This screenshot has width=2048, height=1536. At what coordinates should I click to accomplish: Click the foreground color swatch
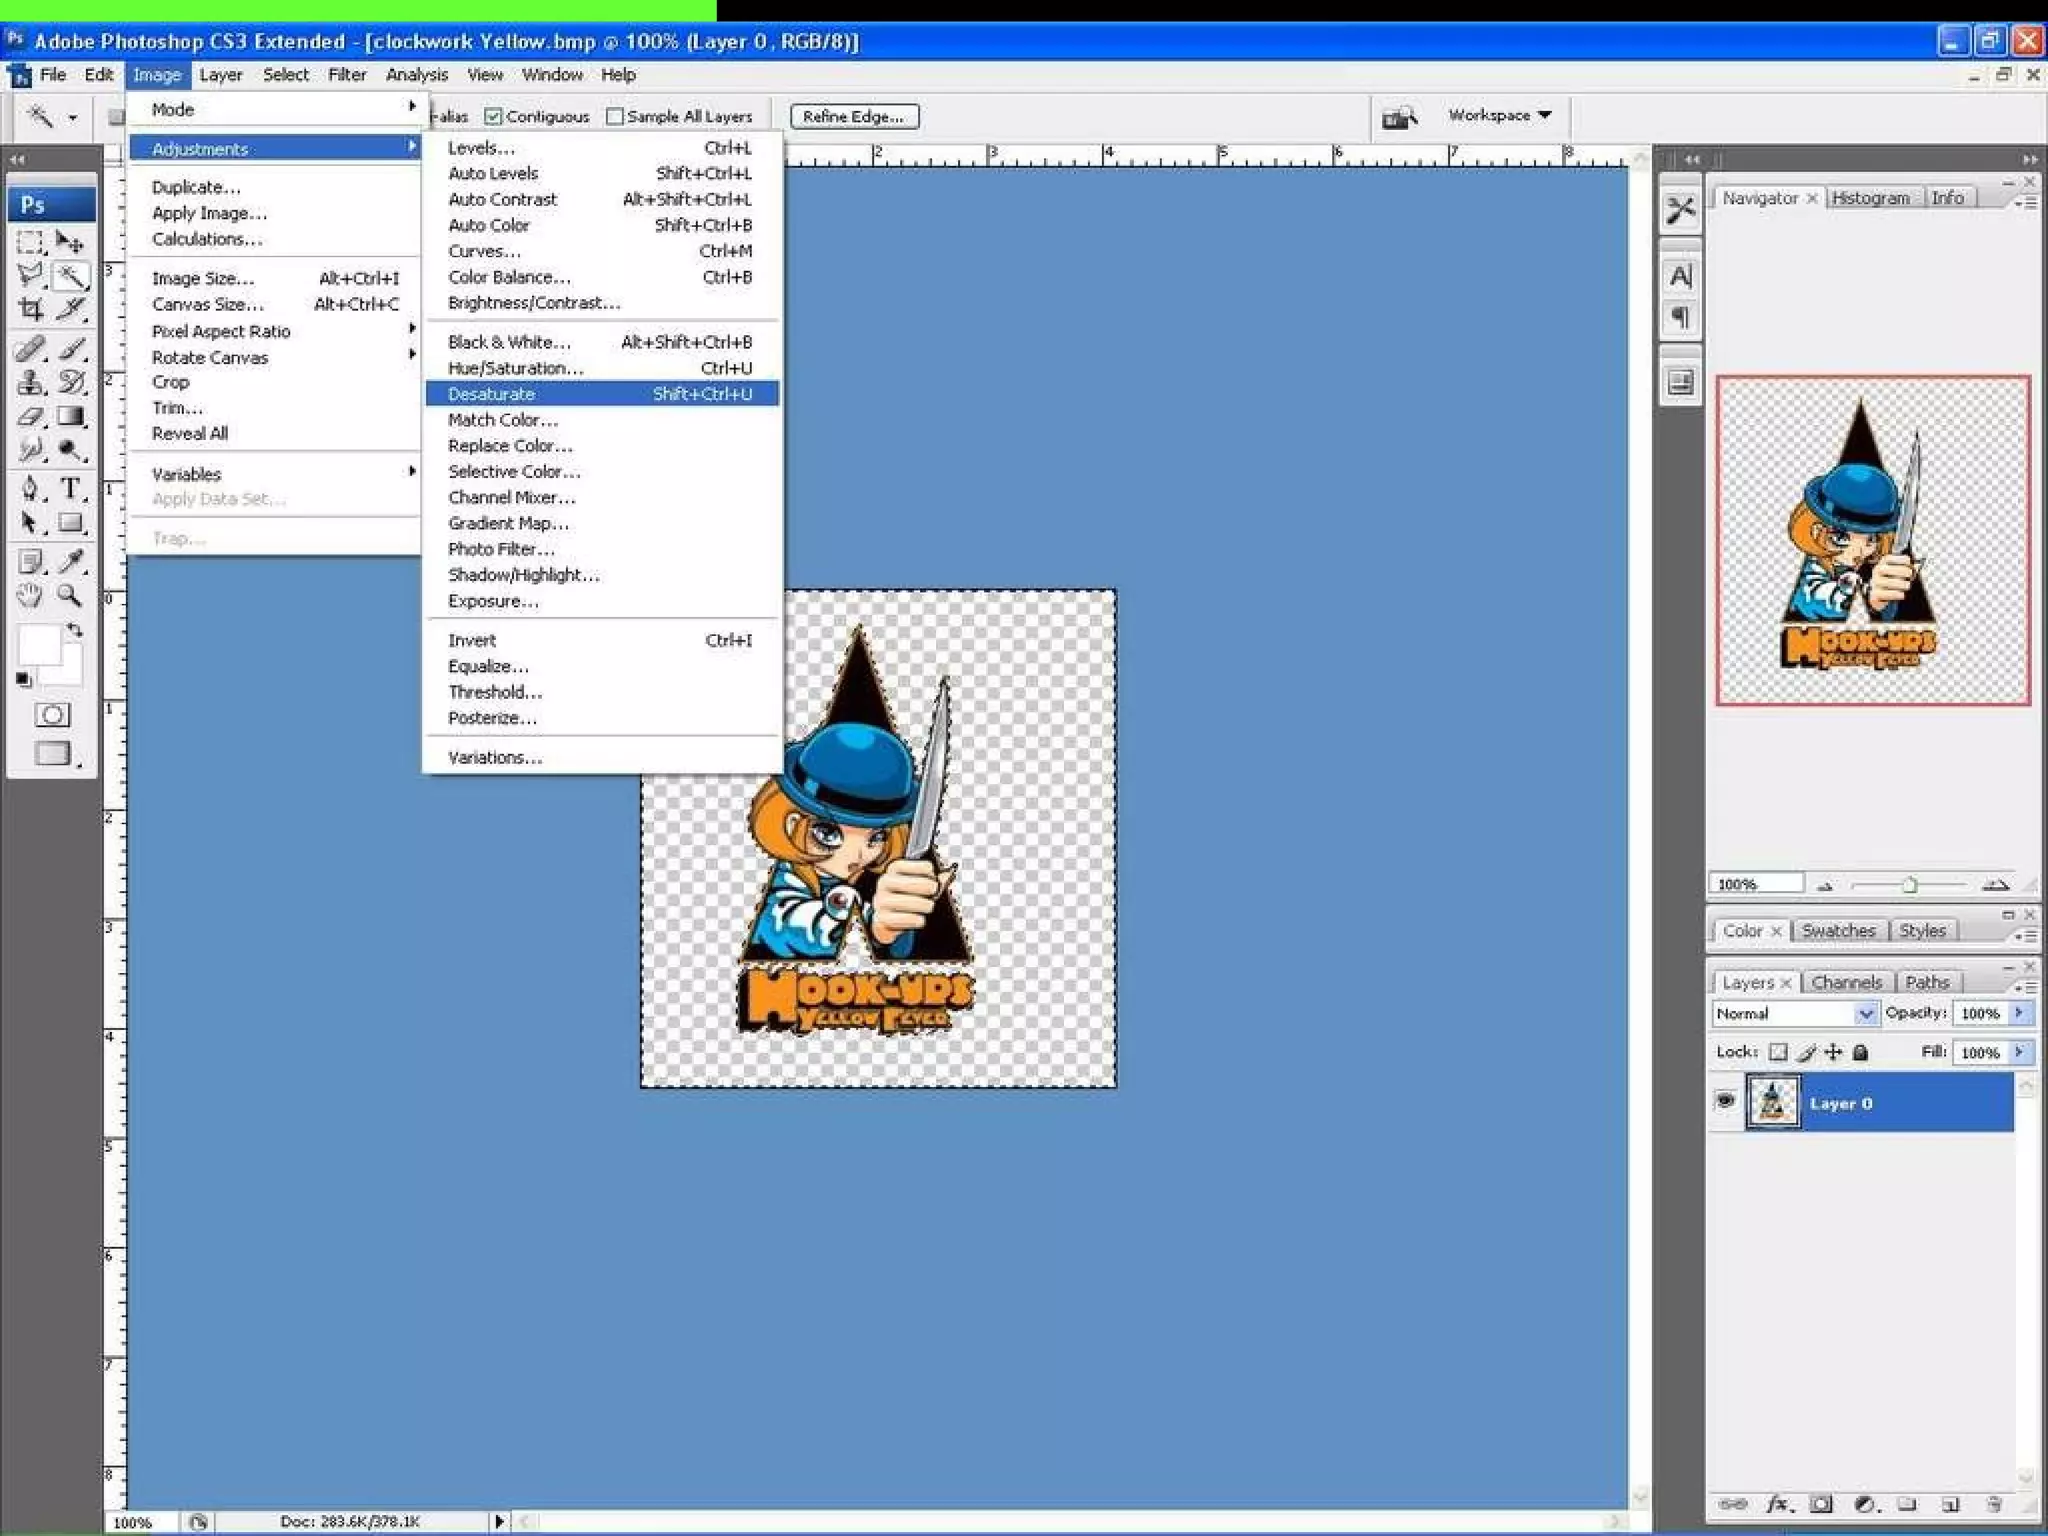[38, 645]
